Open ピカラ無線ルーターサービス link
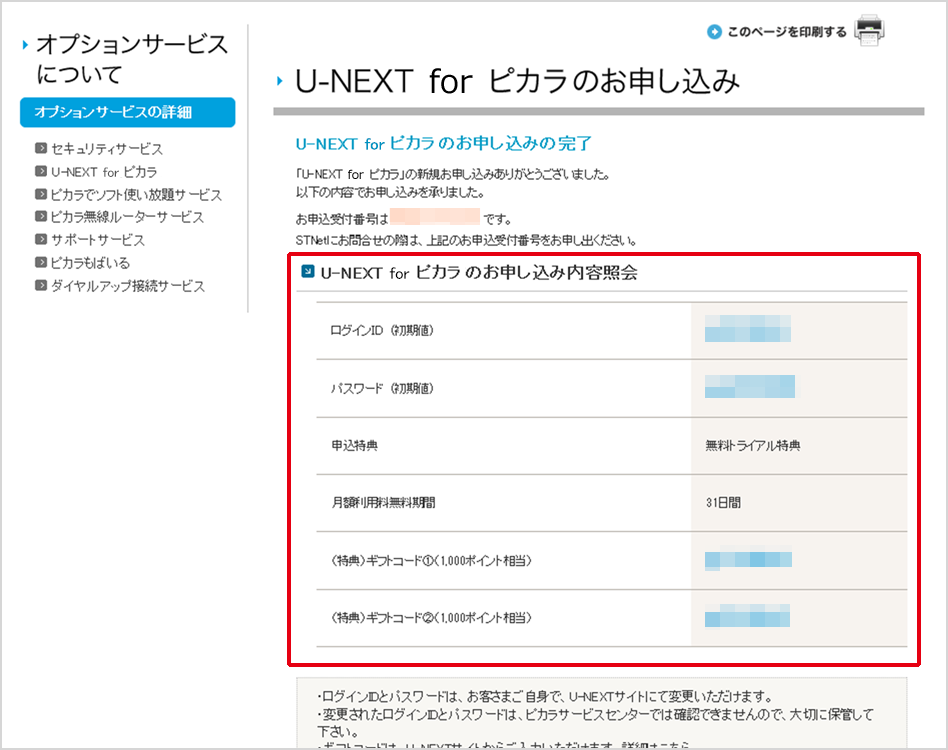Image resolution: width=948 pixels, height=750 pixels. click(x=127, y=217)
